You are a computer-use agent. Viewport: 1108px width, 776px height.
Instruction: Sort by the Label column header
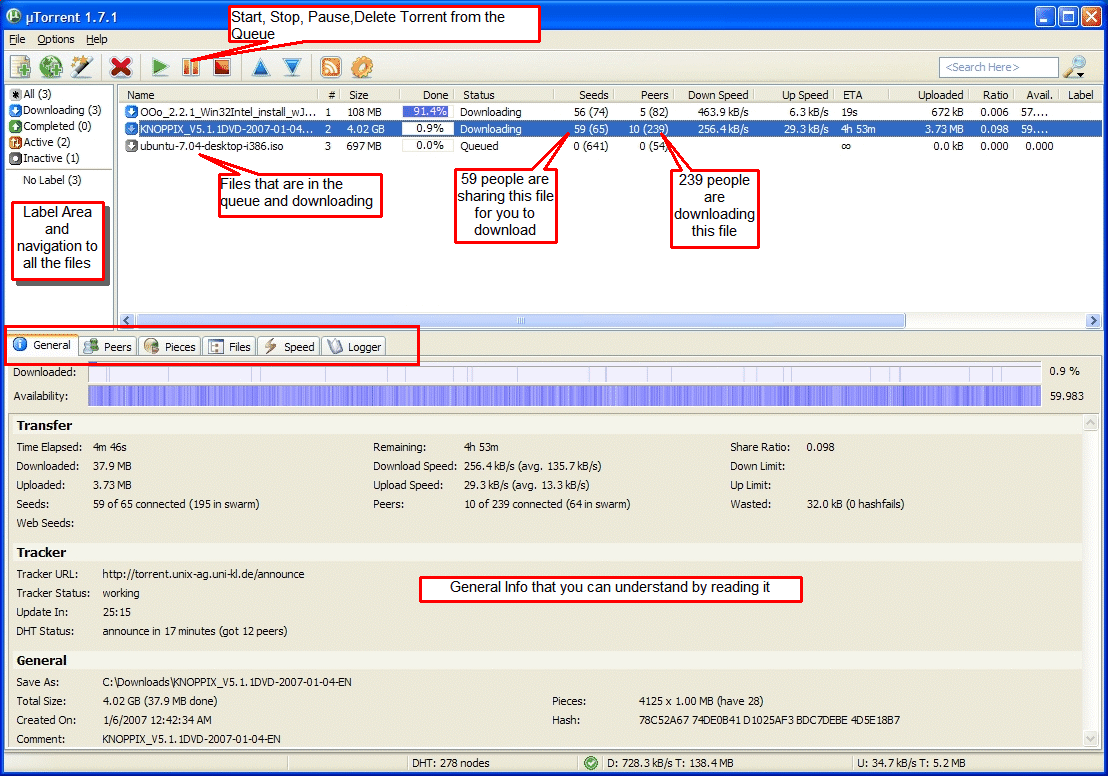point(1080,95)
